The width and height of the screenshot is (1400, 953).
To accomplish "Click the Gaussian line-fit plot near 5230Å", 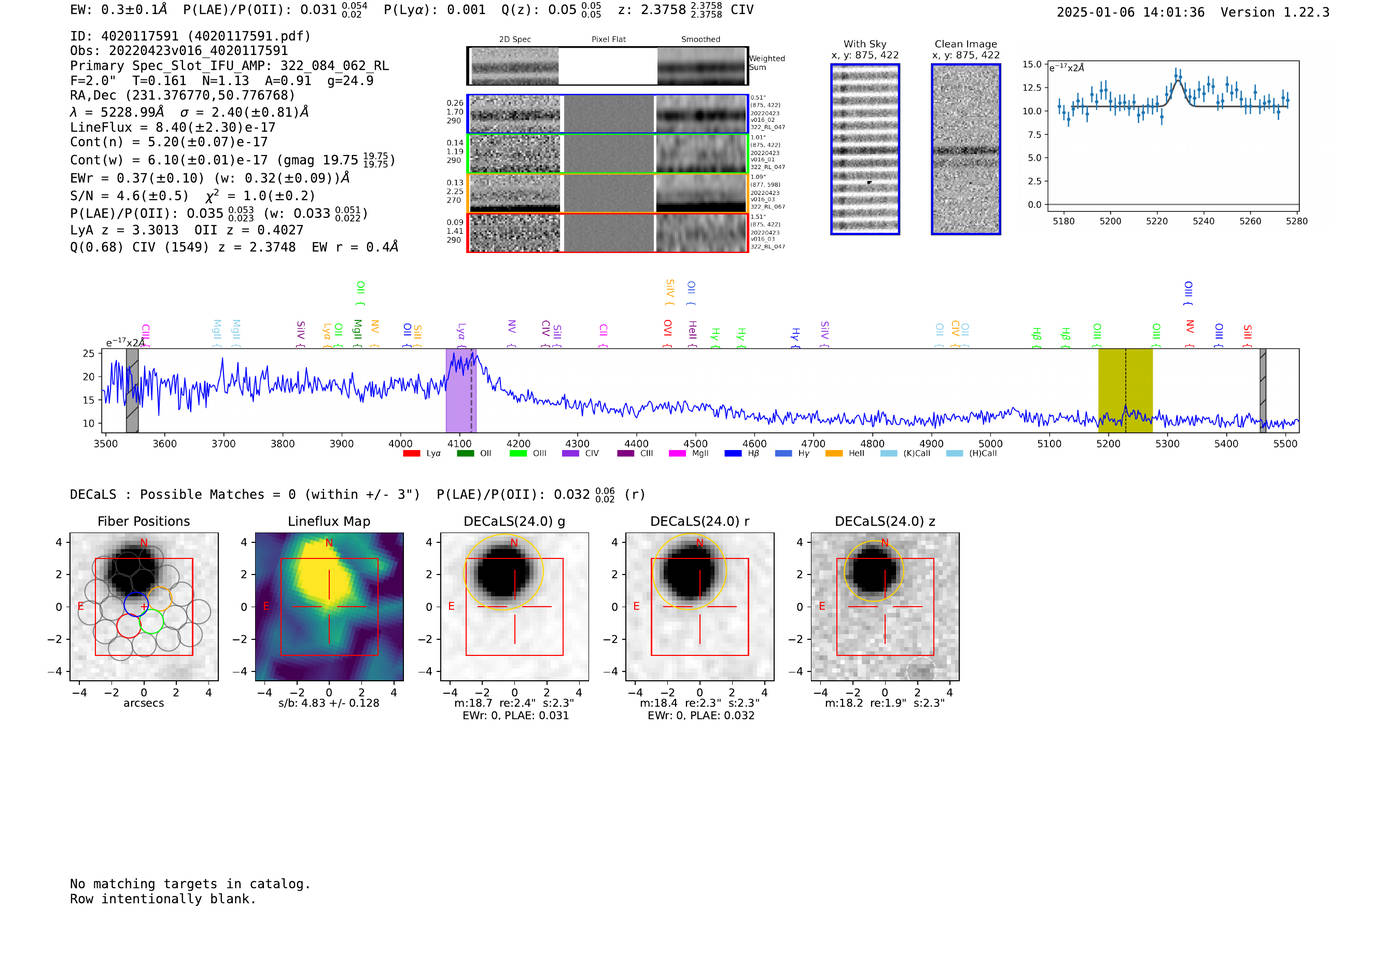I will pos(1172,136).
